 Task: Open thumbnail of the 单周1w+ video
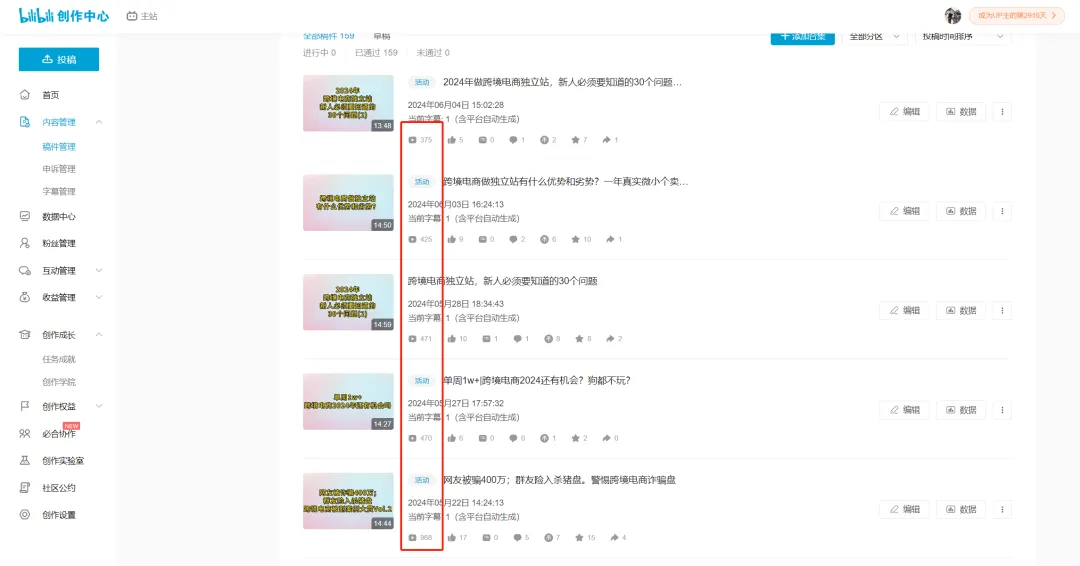tap(348, 402)
